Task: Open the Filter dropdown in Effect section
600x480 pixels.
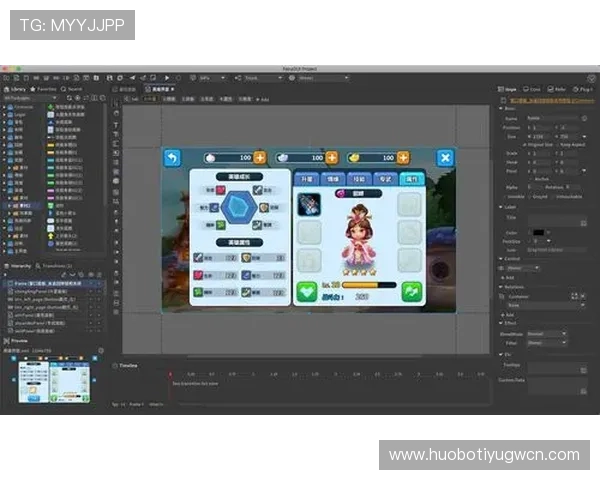Action: coord(547,343)
